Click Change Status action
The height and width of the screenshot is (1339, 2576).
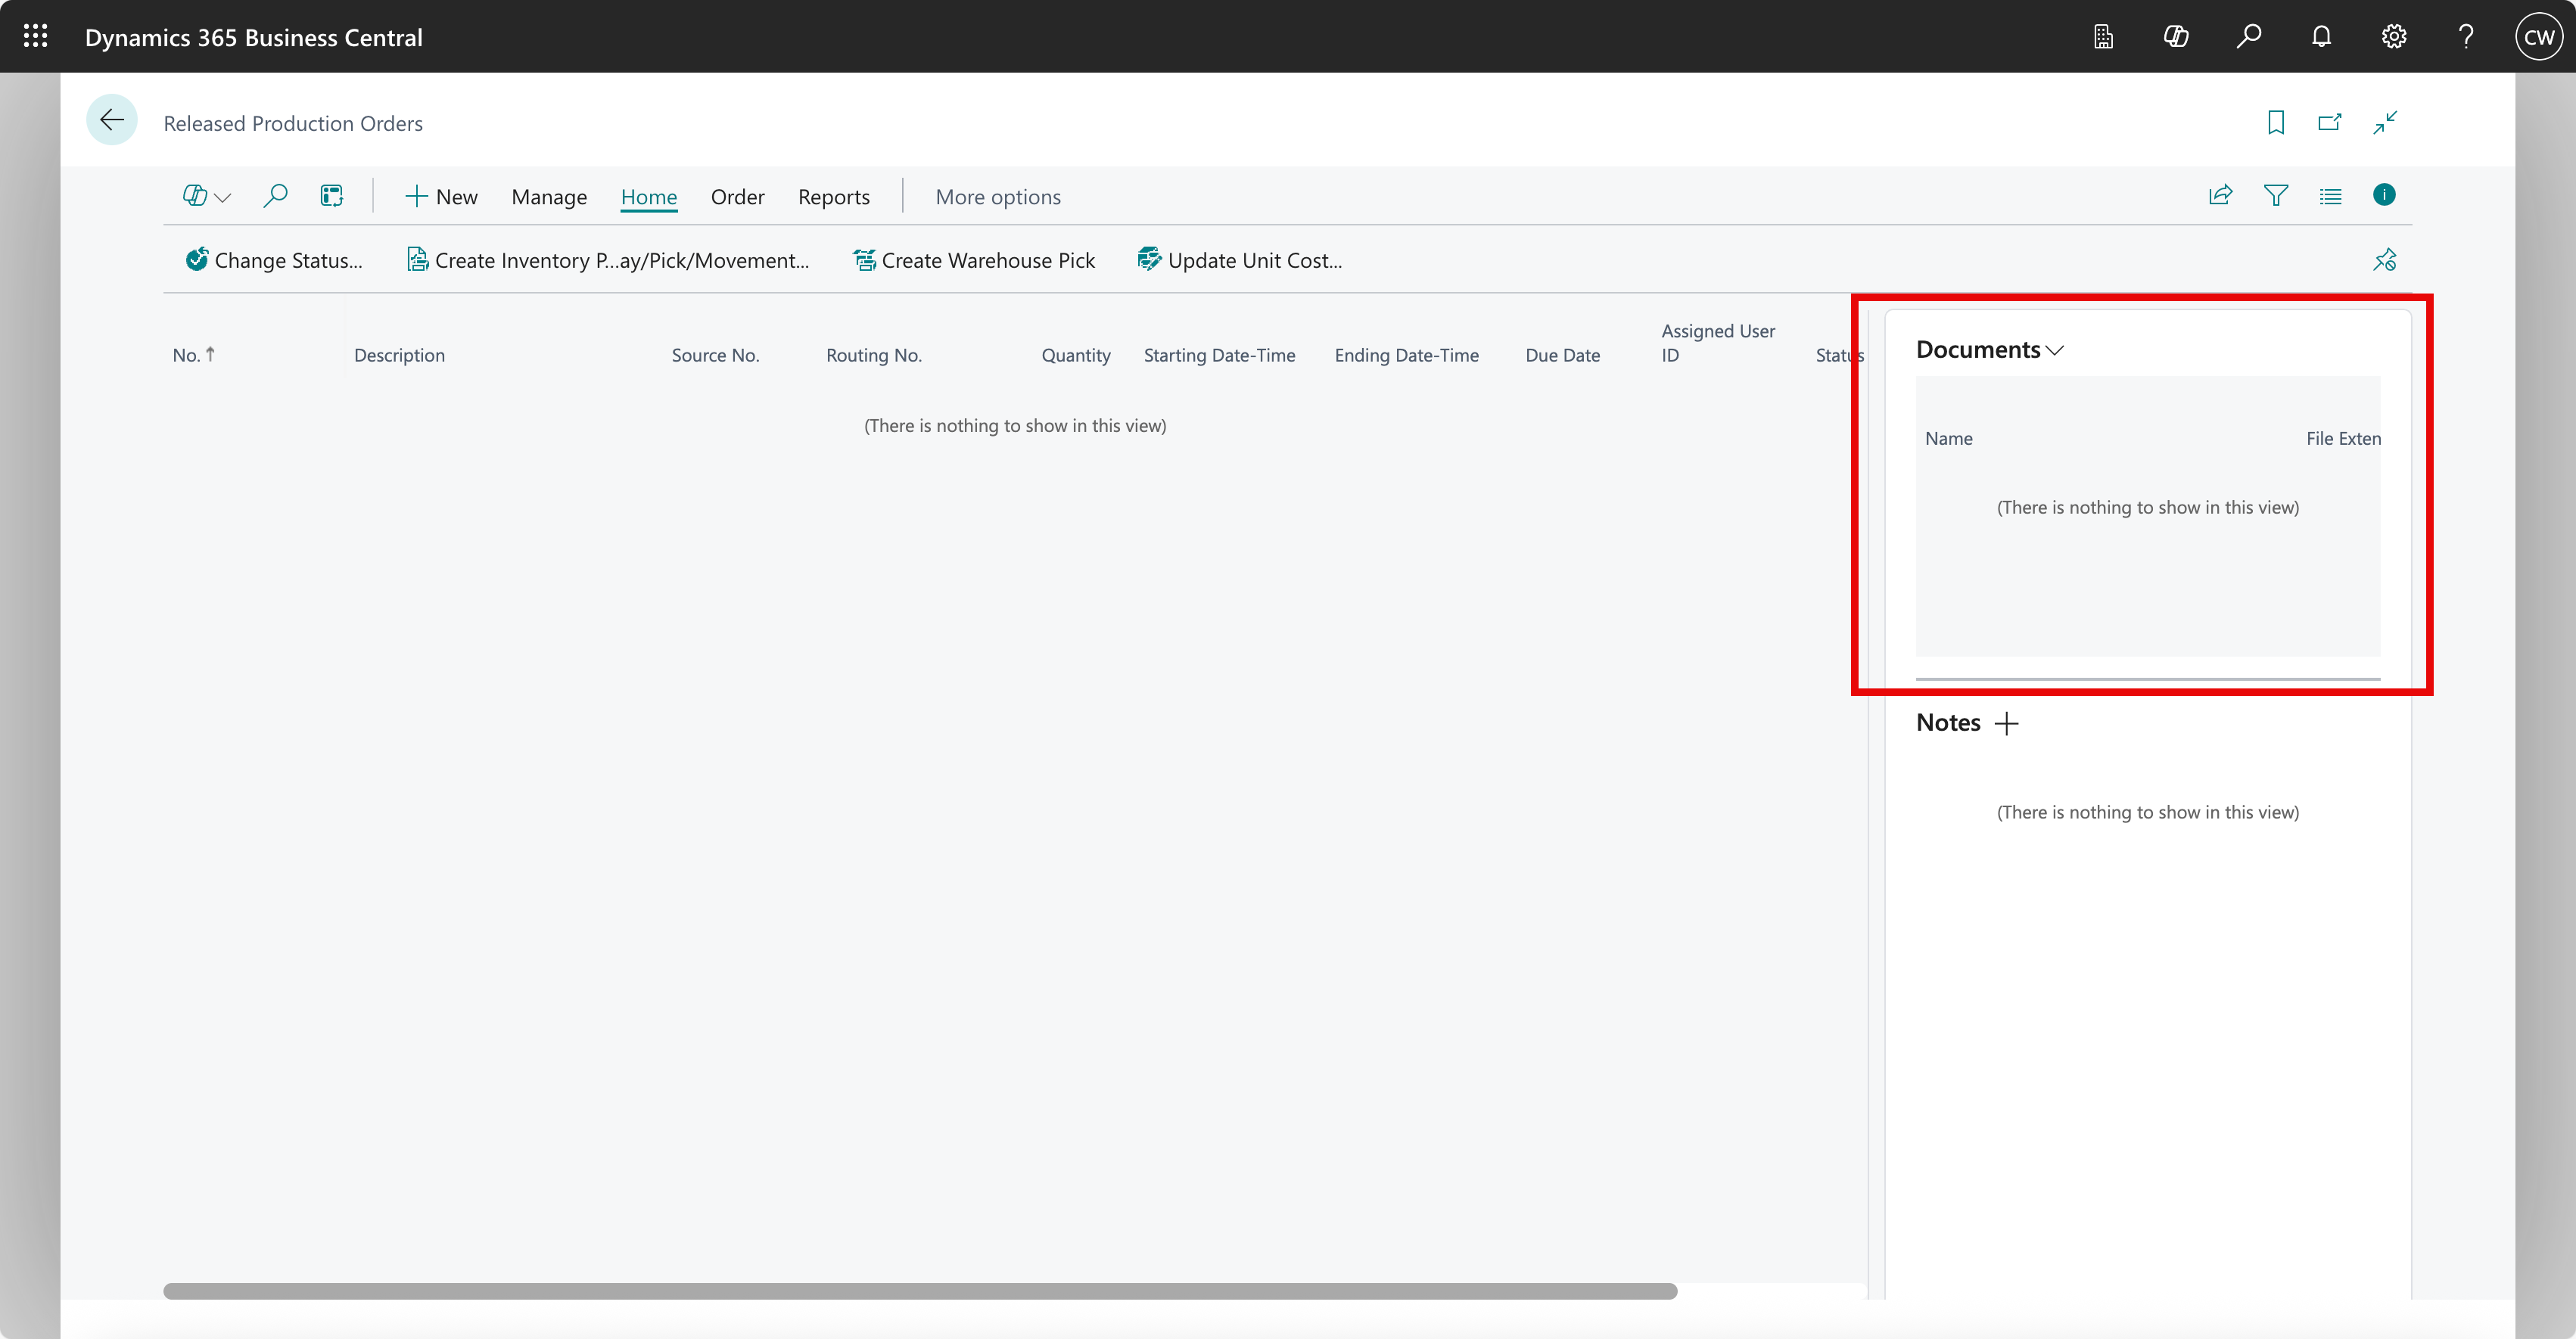point(274,260)
